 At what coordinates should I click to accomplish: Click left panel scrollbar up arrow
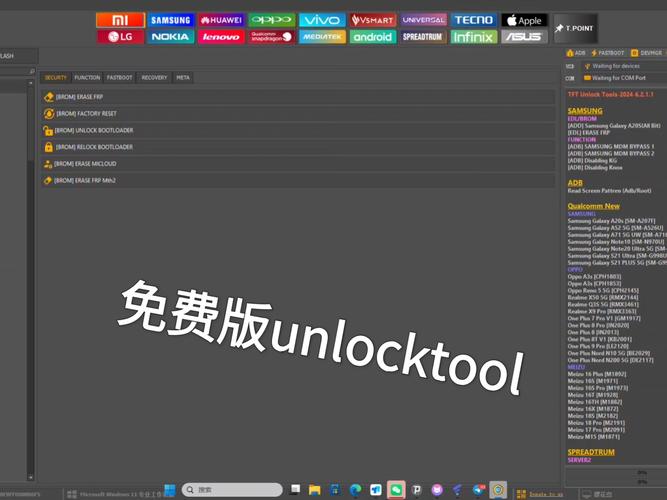point(31,83)
